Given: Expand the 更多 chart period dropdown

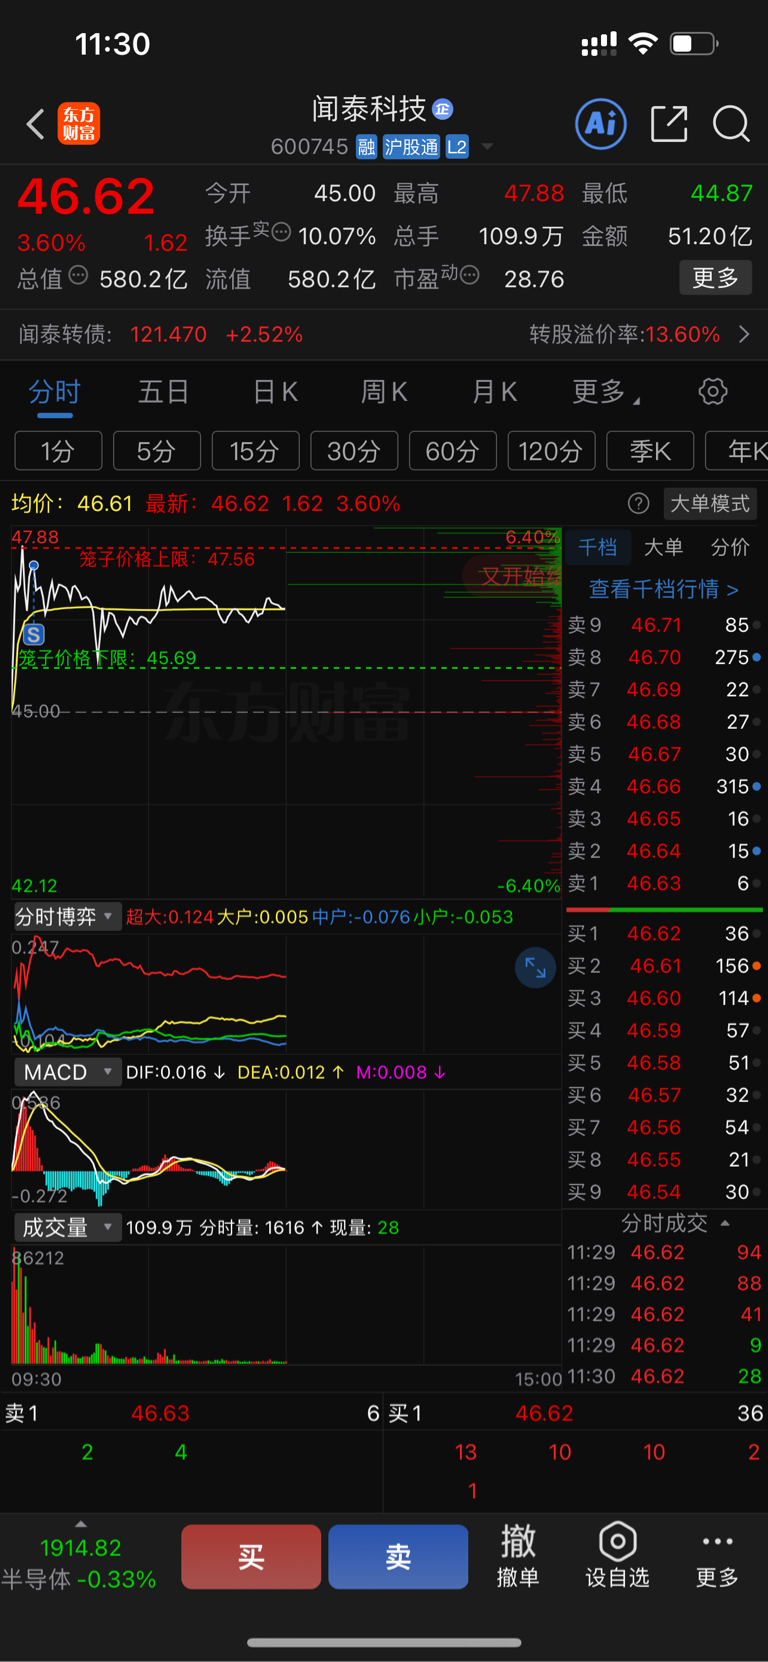Looking at the screenshot, I should tap(606, 392).
